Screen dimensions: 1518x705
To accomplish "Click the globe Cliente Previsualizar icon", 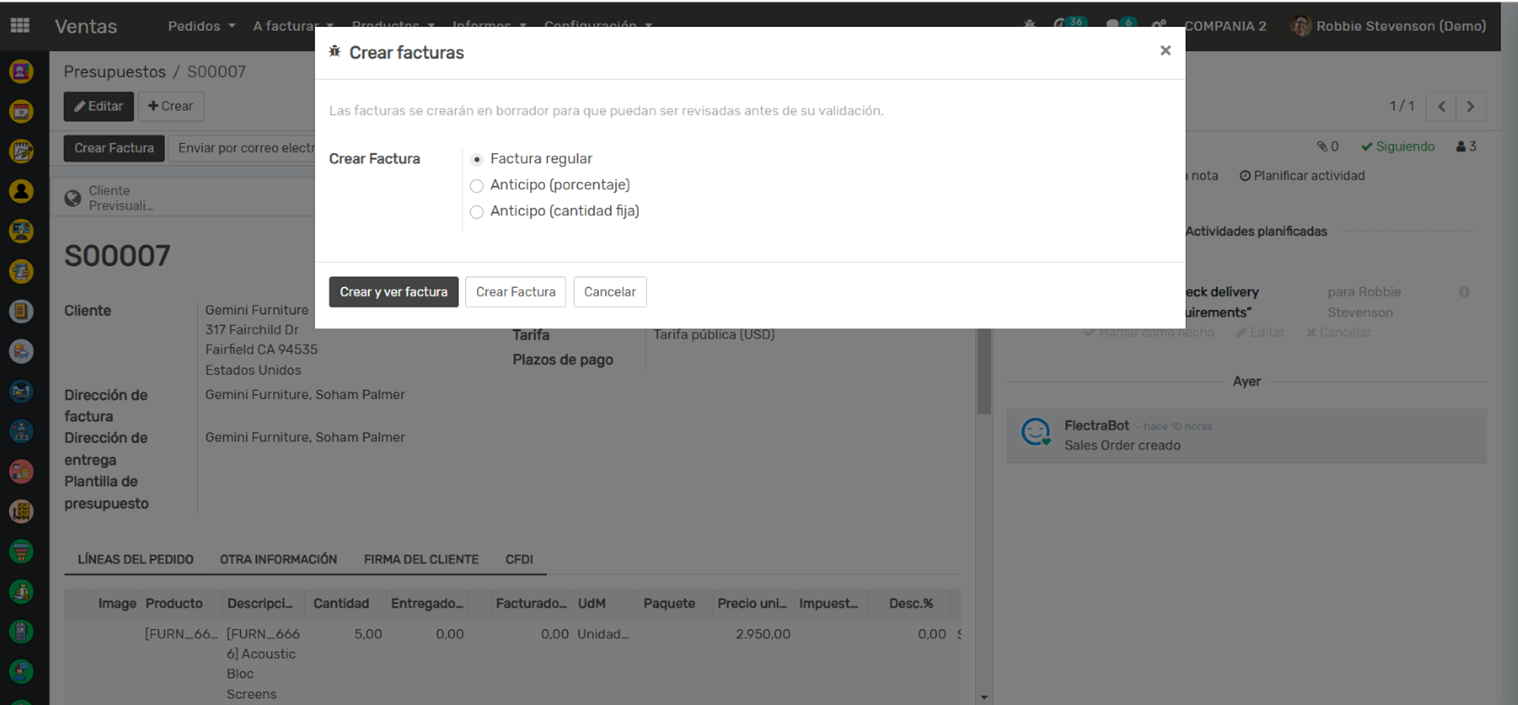I will (73, 198).
